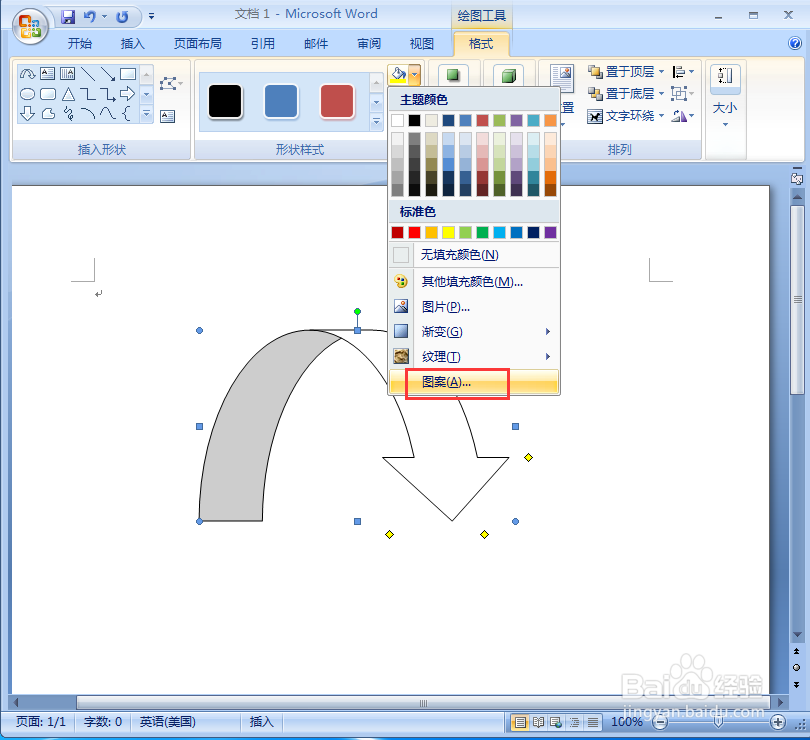Open the View tab (视图)

coord(422,44)
